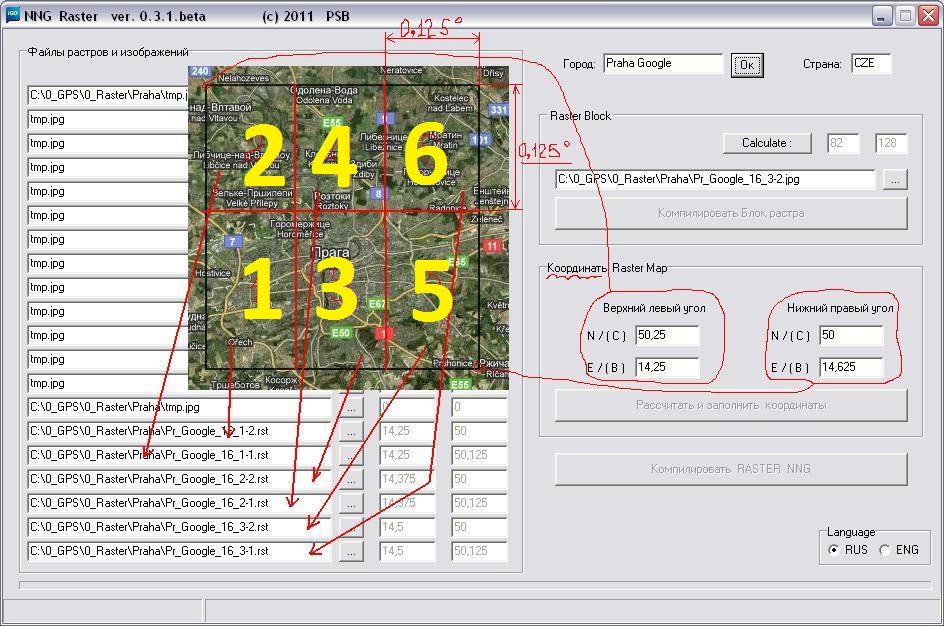This screenshot has width=944, height=626.
Task: Open browse button beside Pr_Google_16_3-1.rst
Action: pyautogui.click(x=351, y=551)
